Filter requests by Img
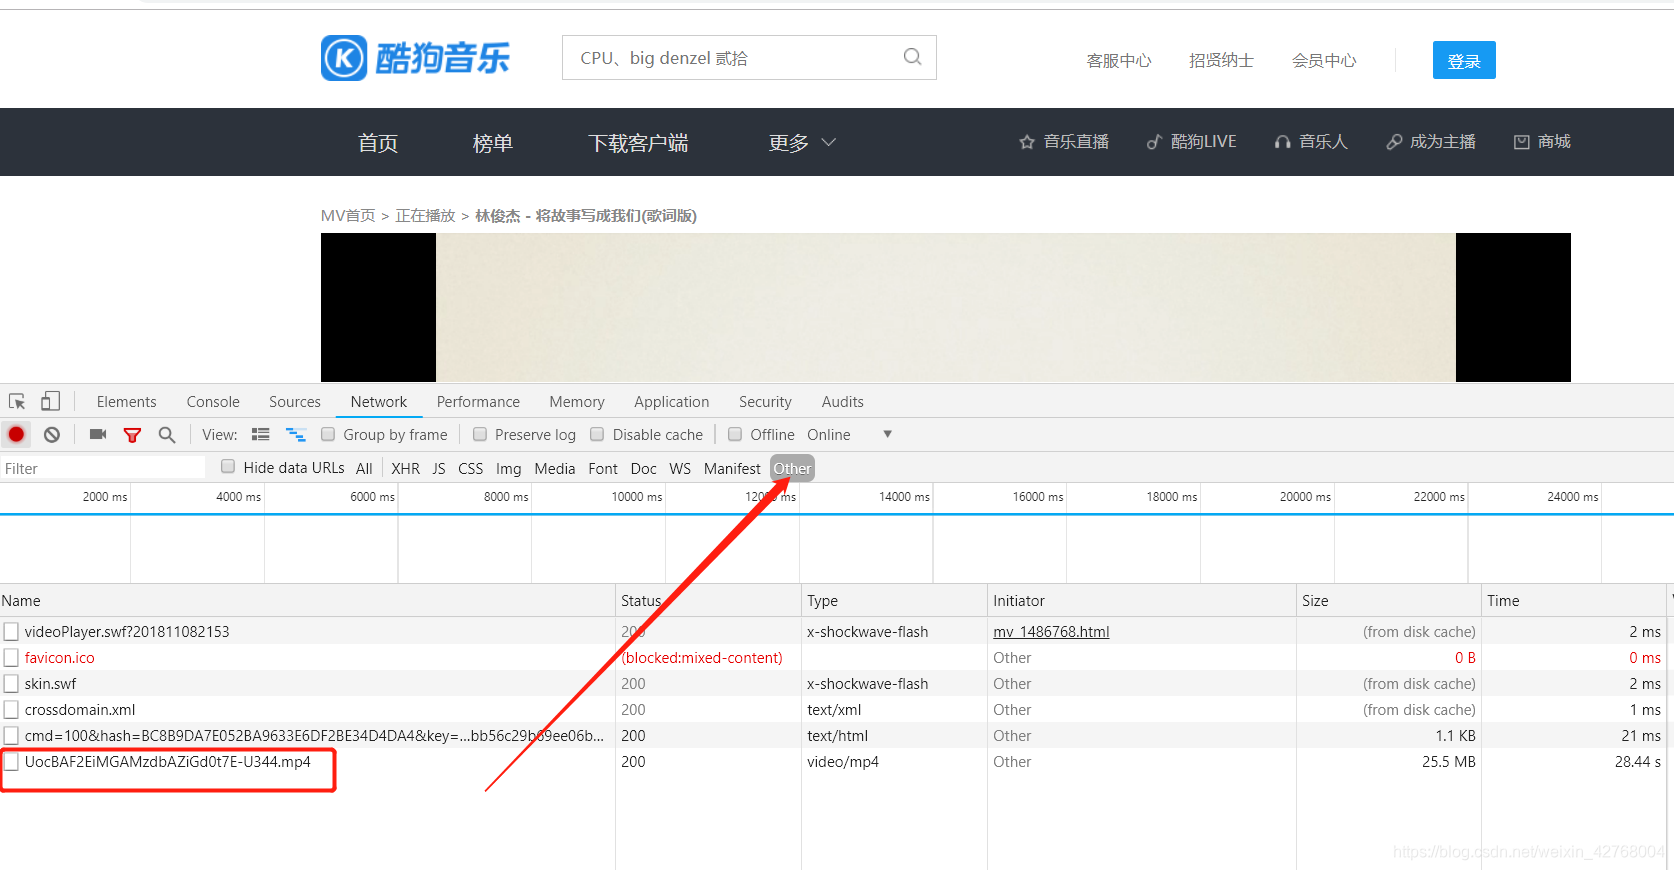This screenshot has height=870, width=1674. point(508,468)
